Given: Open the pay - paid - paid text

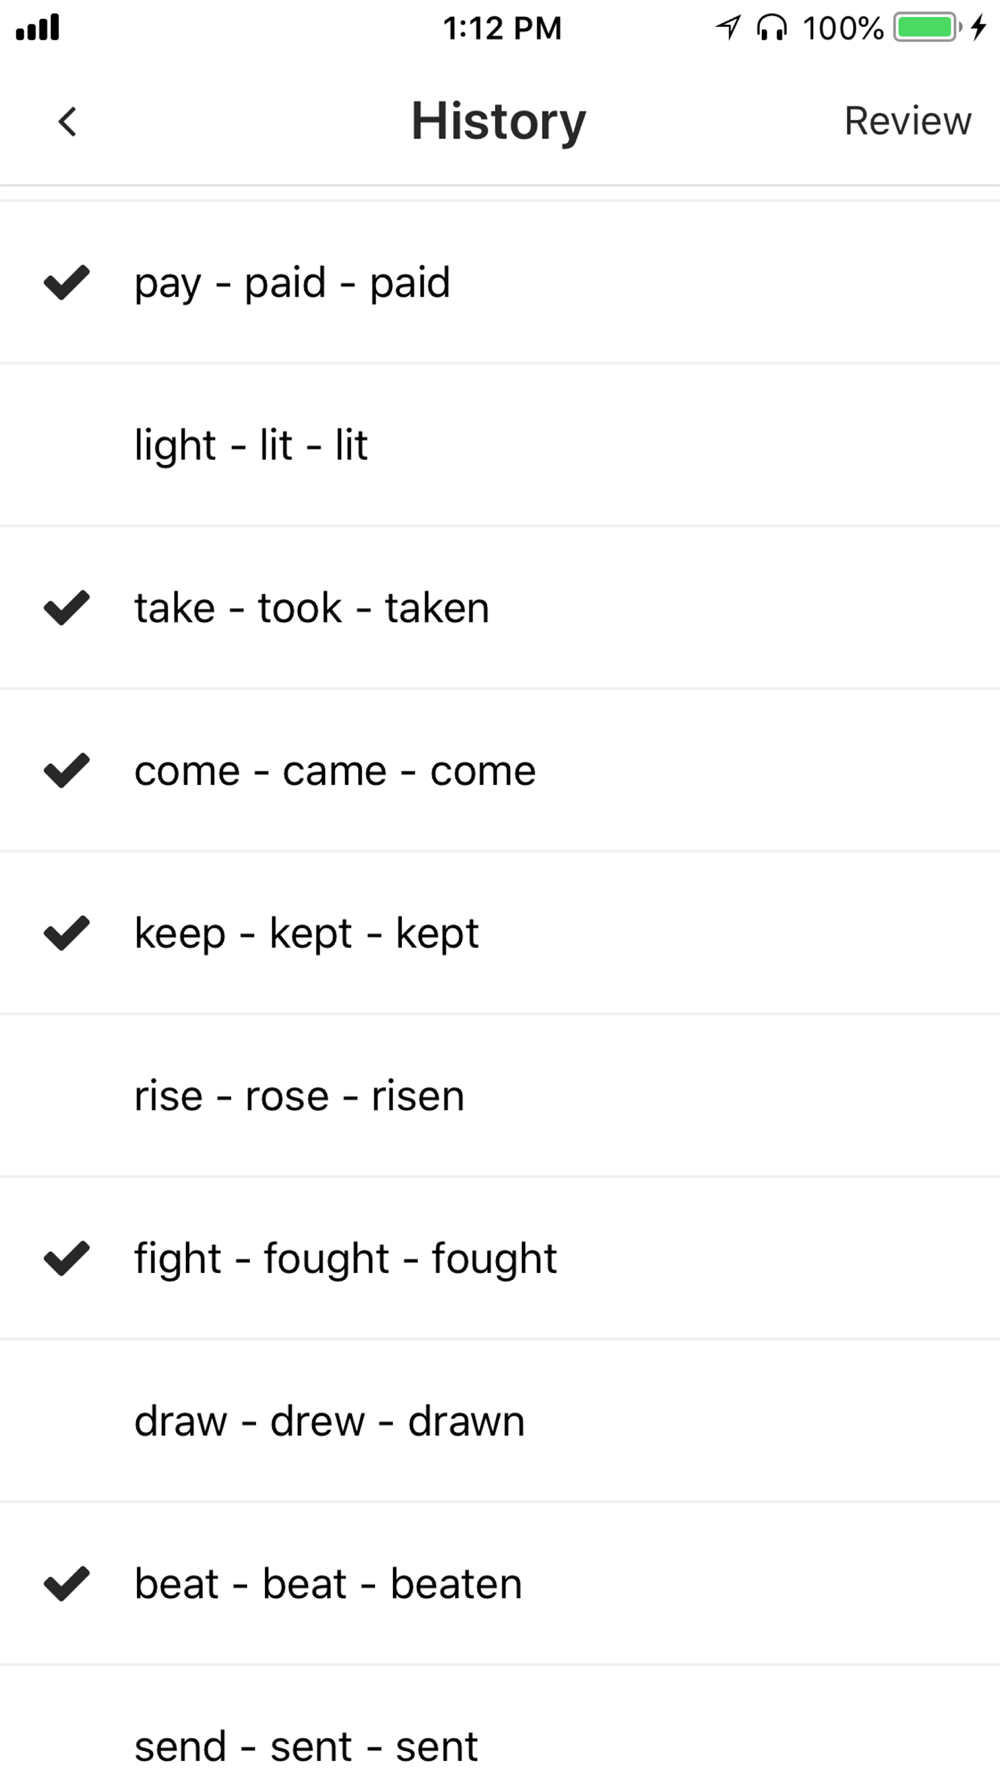Looking at the screenshot, I should (x=292, y=284).
